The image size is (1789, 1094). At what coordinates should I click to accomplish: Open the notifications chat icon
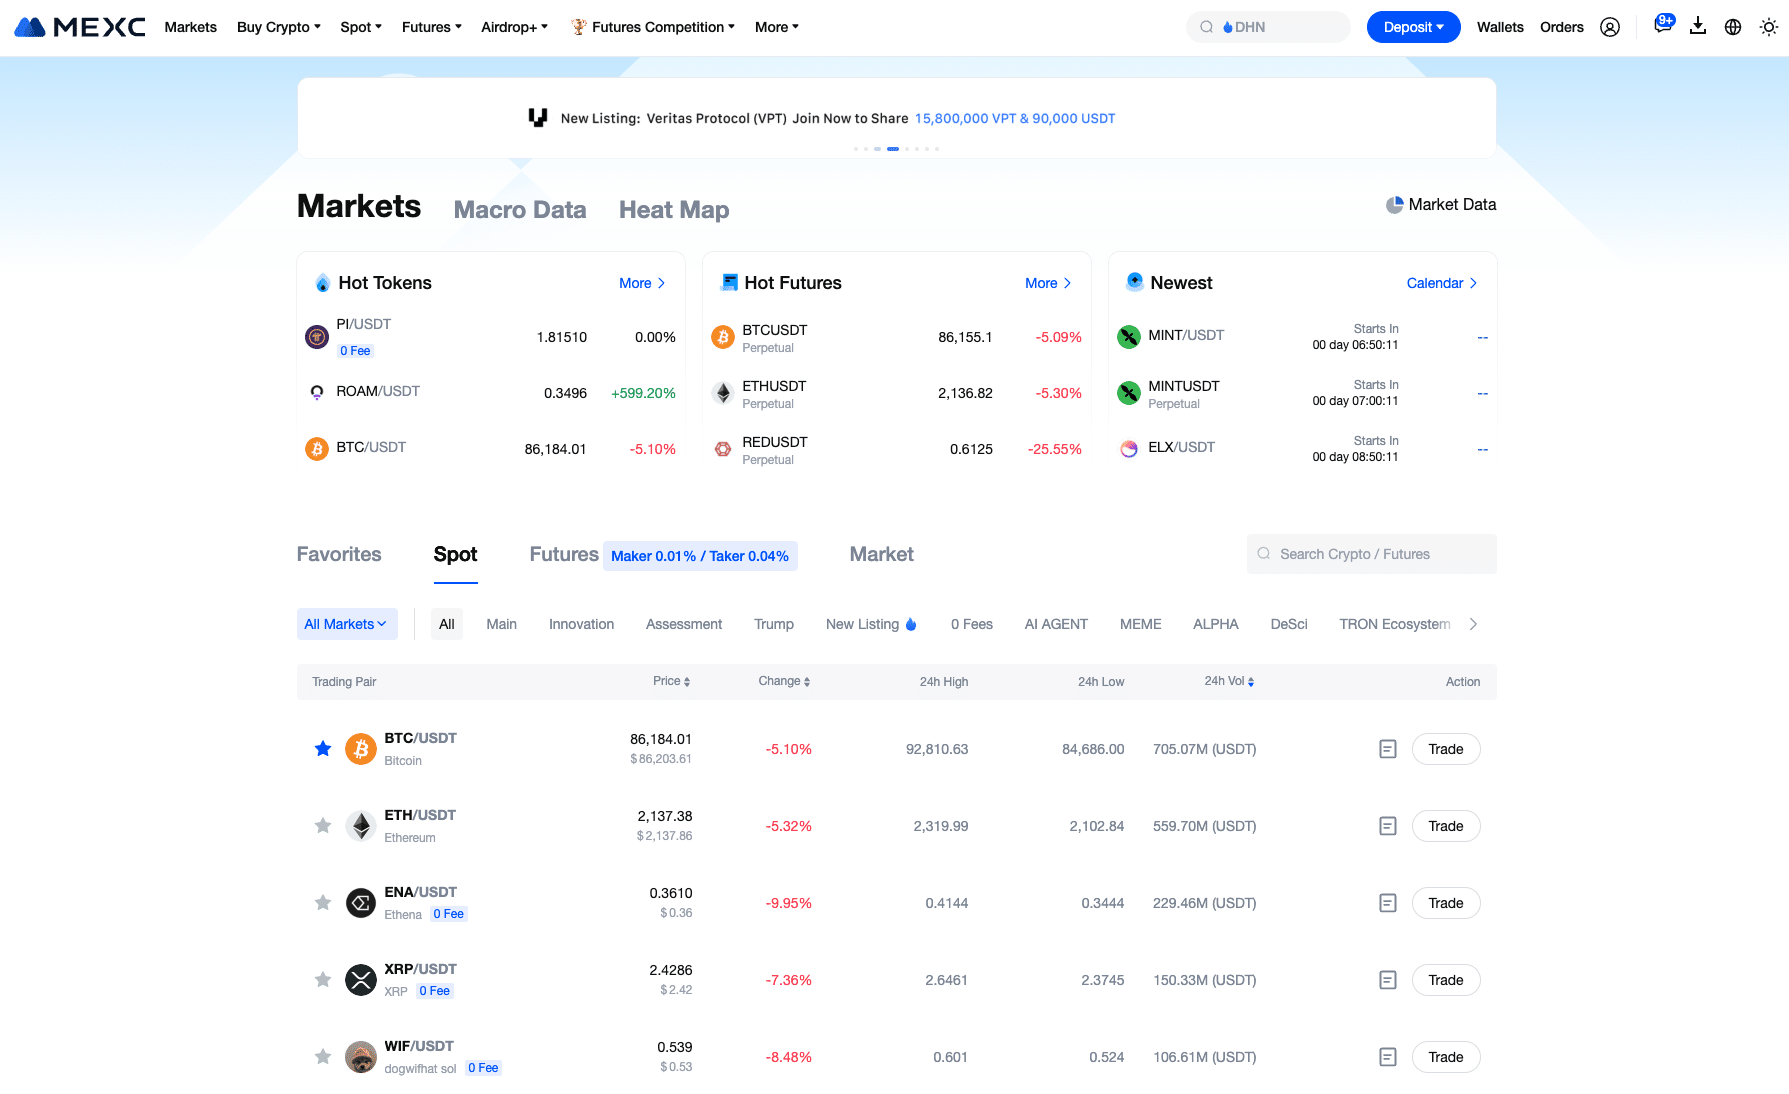click(x=1662, y=26)
